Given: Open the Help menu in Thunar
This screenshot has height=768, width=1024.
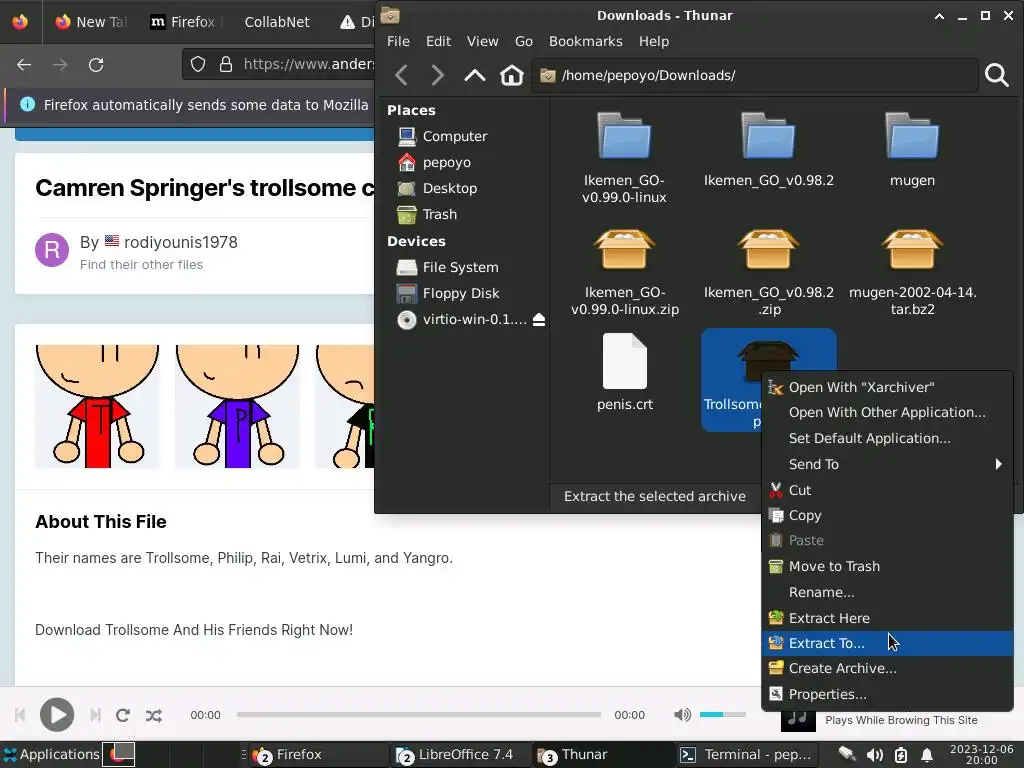Looking at the screenshot, I should (x=654, y=41).
